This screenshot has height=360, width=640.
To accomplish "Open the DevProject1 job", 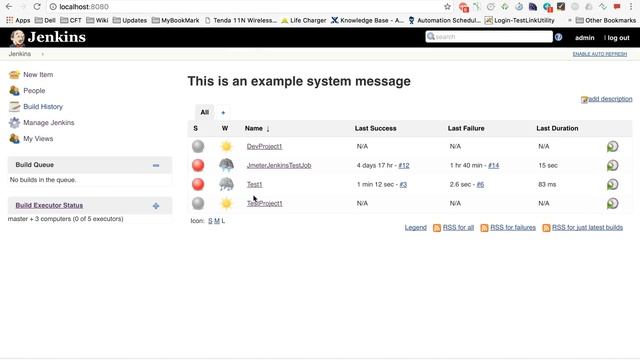I will click(264, 147).
